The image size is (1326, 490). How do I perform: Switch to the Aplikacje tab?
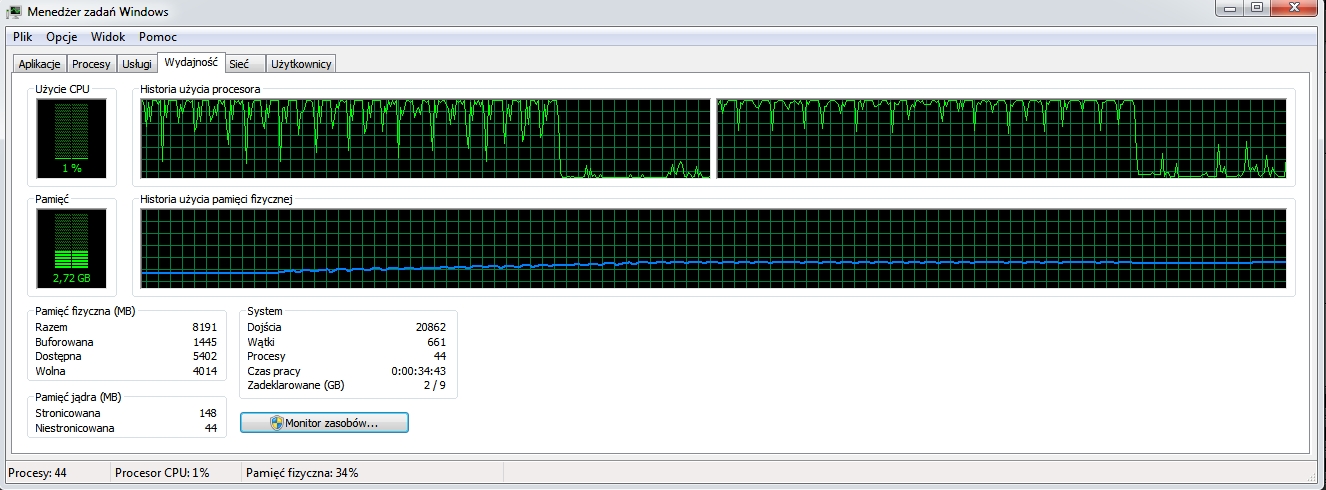point(41,64)
